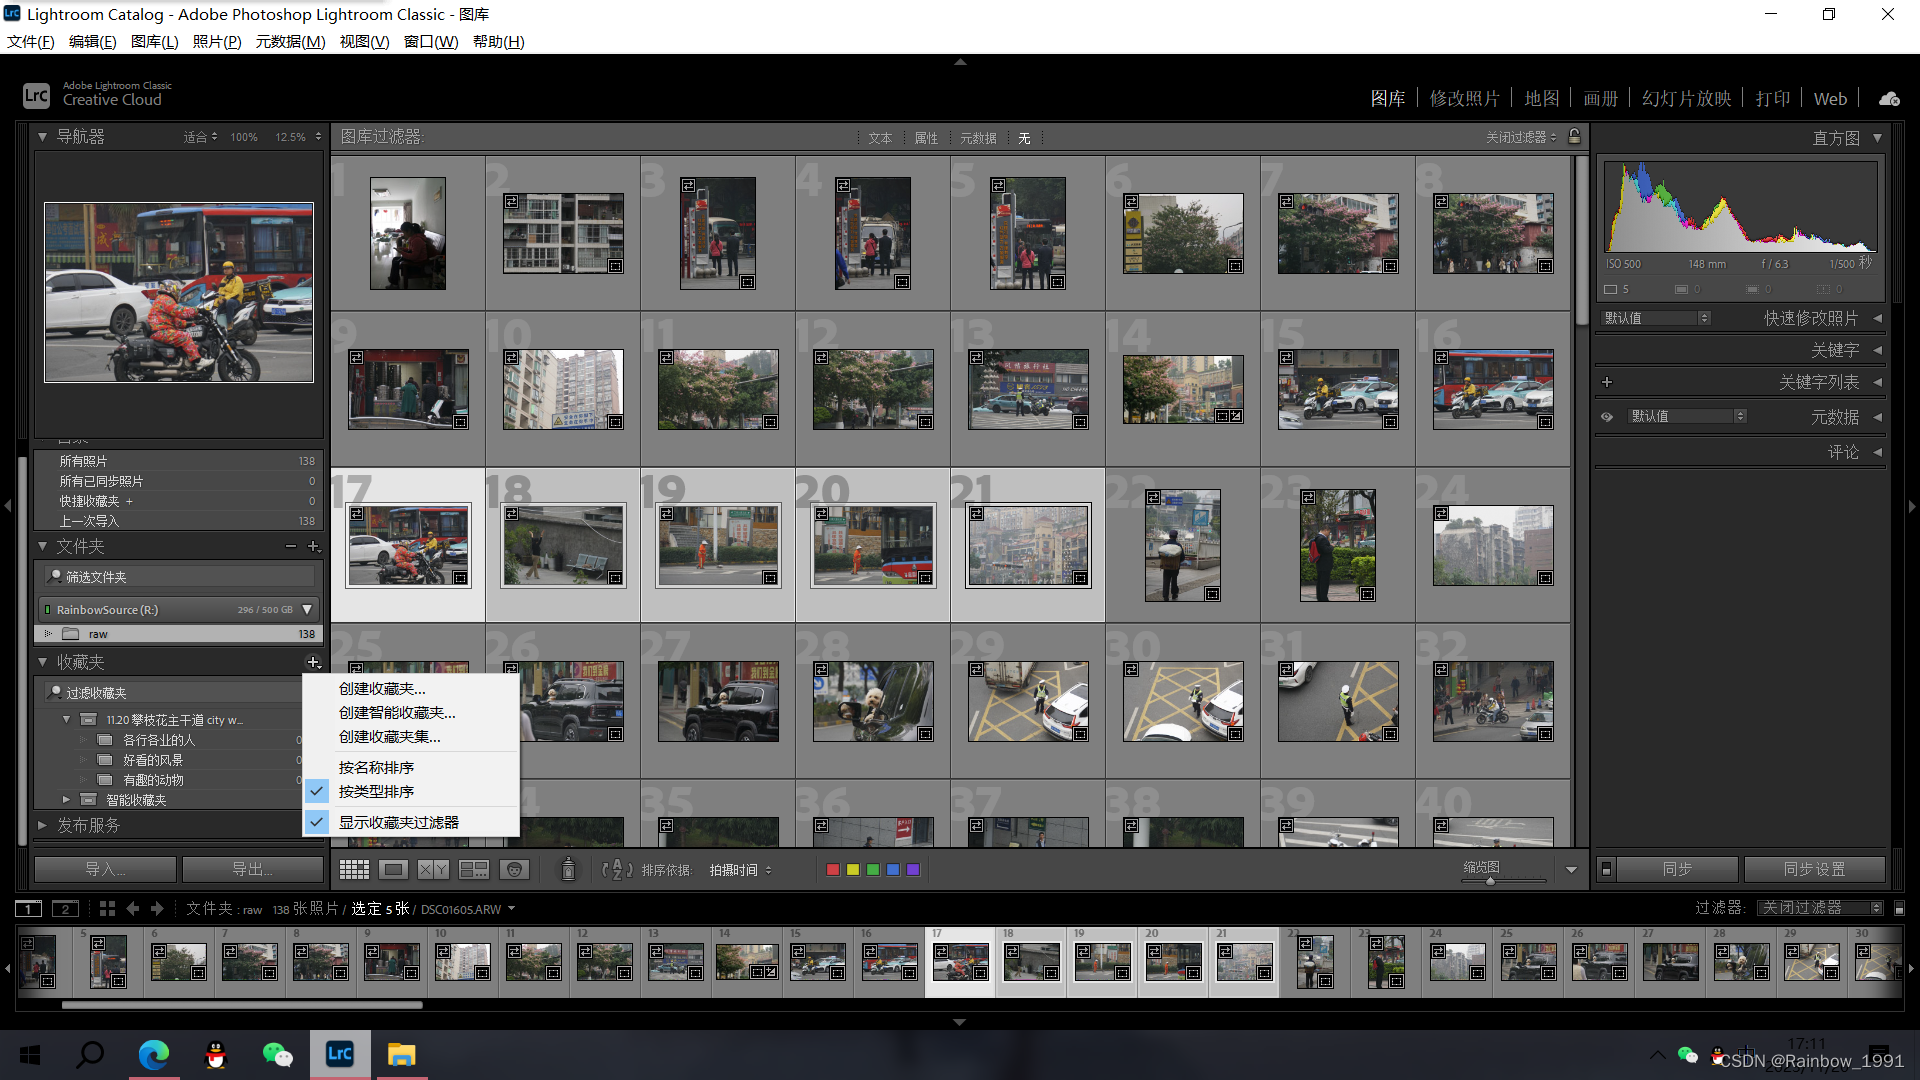Apply green color label swatch
Image resolution: width=1920 pixels, height=1080 pixels.
873,870
